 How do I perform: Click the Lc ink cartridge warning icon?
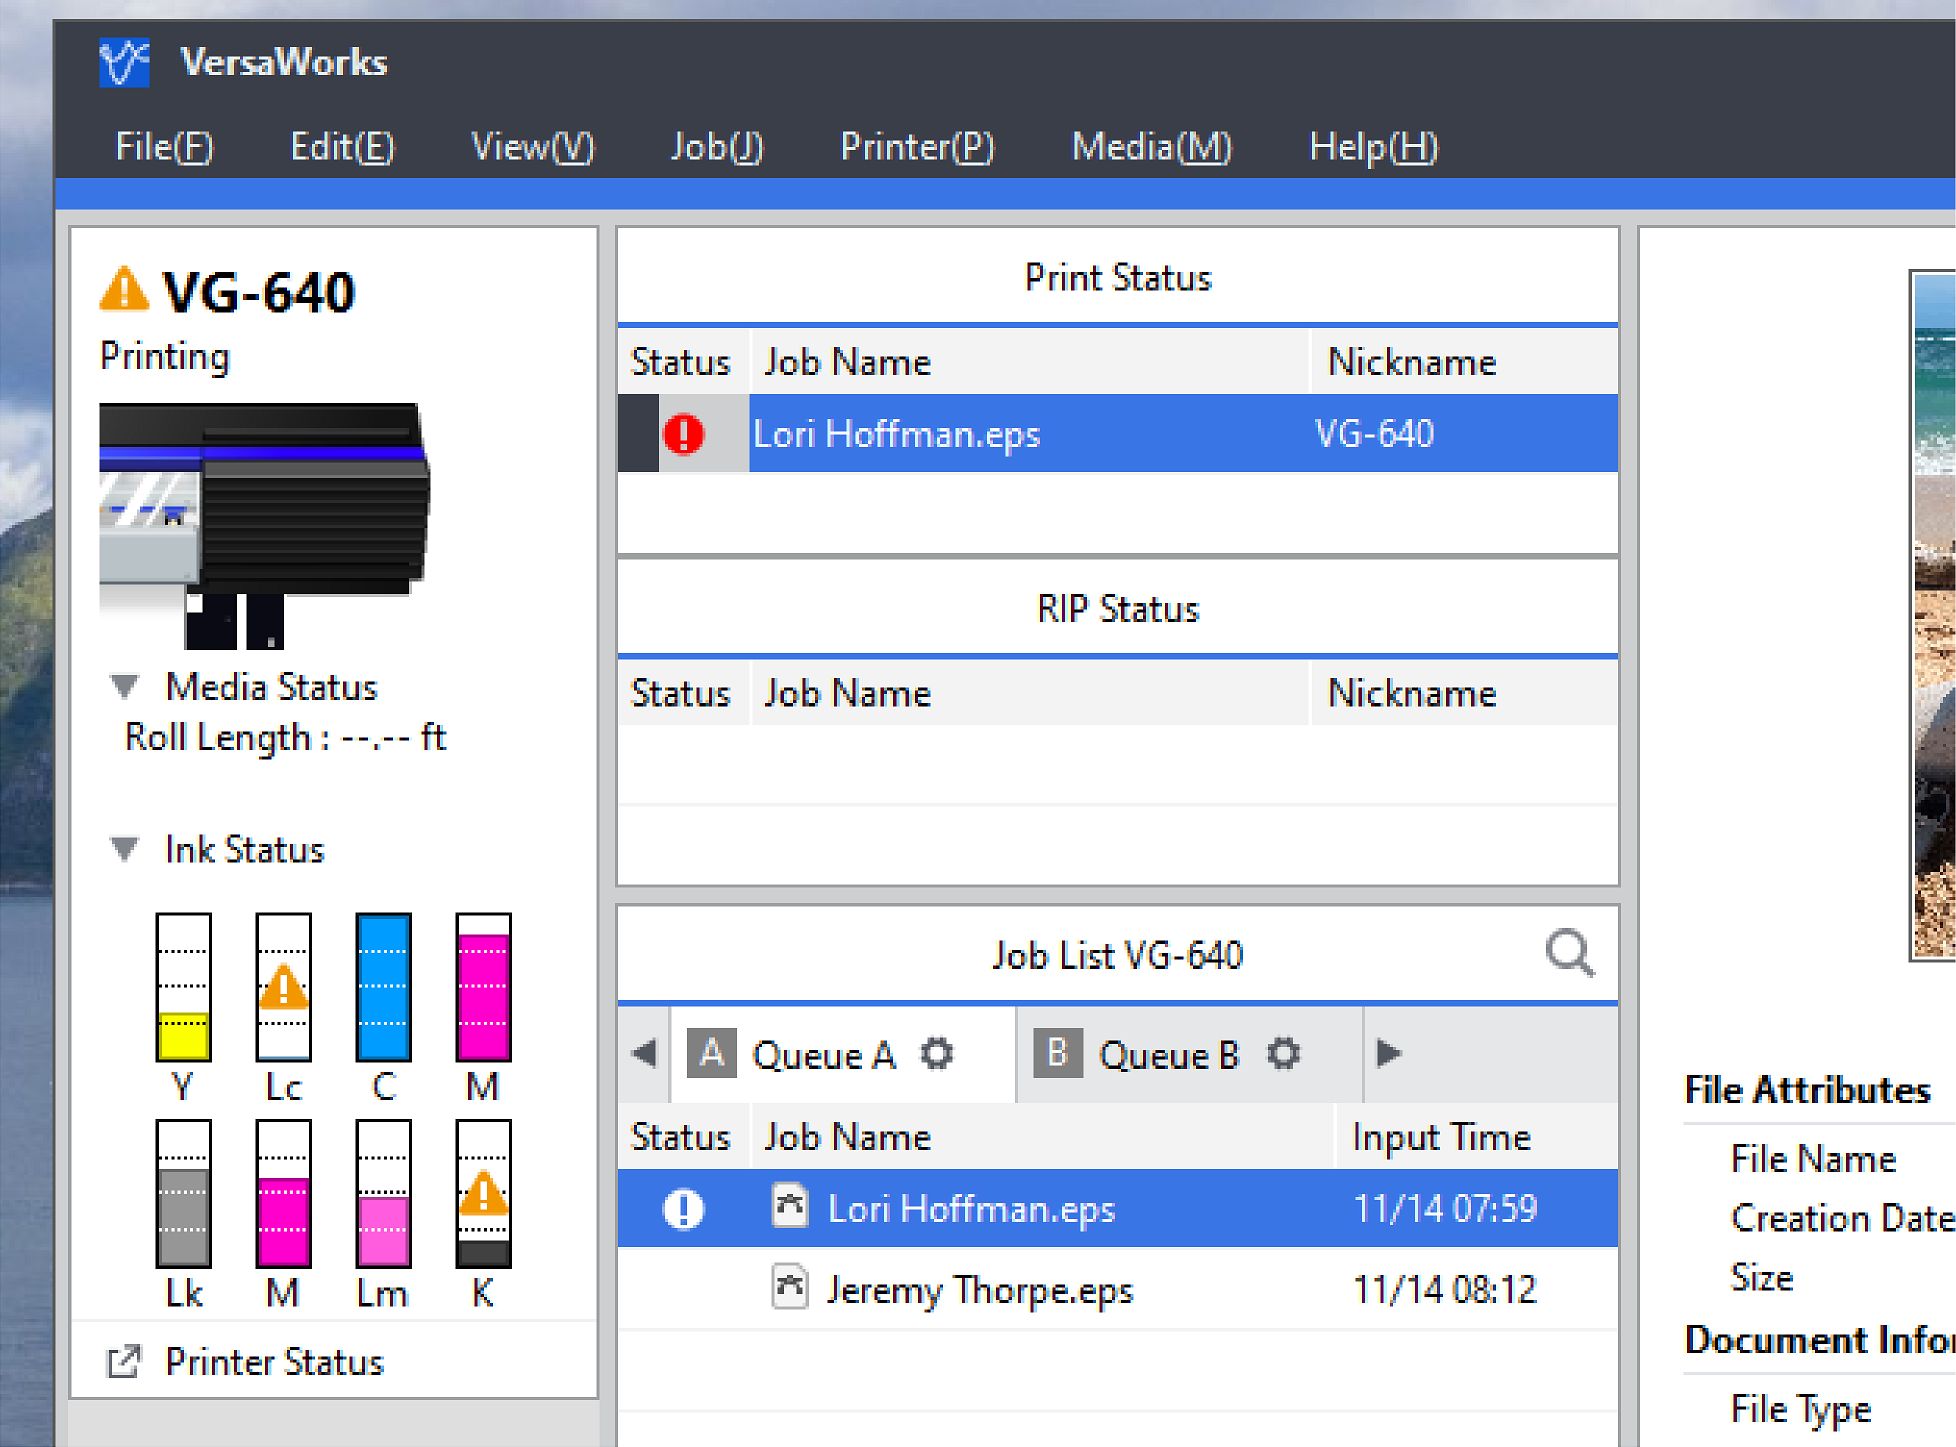coord(284,987)
